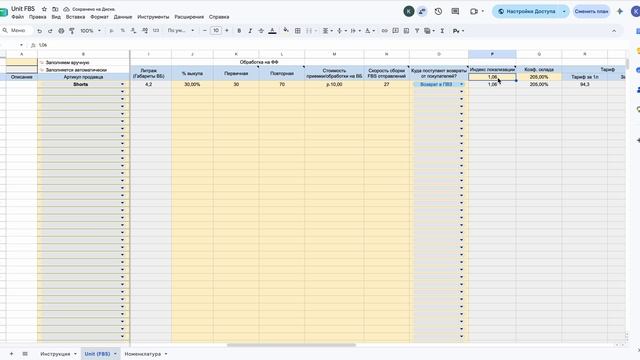Apply percent format with the % icon
640x360 pixels.
pos(122,31)
